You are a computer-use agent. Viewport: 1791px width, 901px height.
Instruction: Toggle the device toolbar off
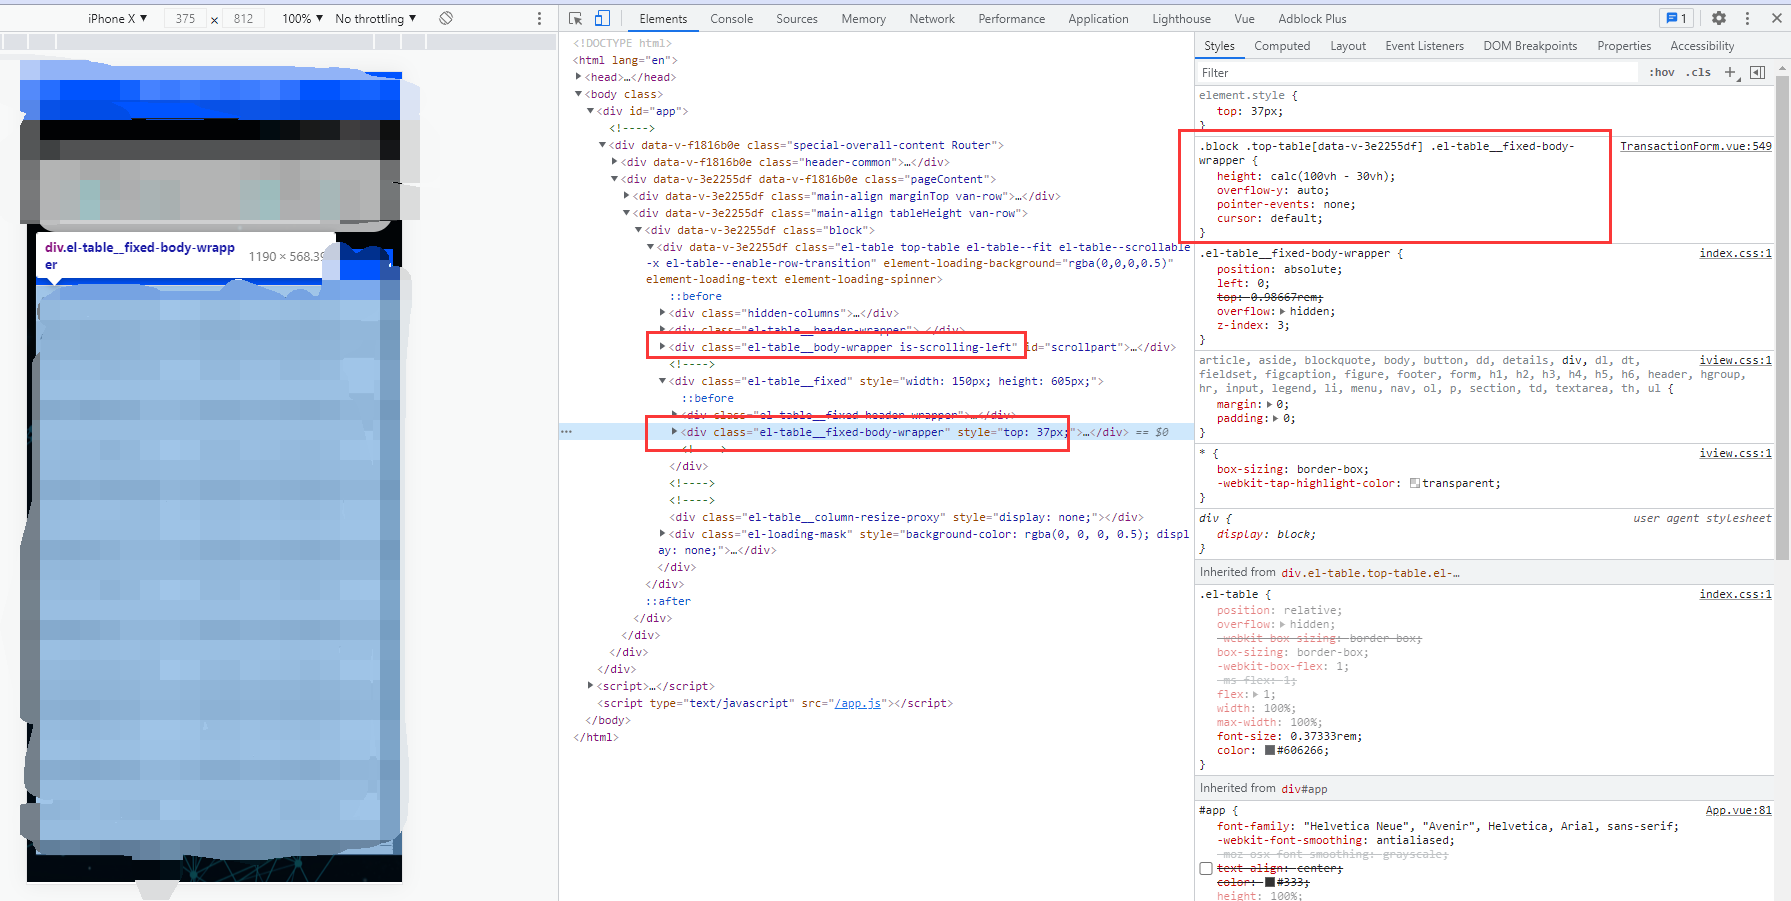coord(601,18)
